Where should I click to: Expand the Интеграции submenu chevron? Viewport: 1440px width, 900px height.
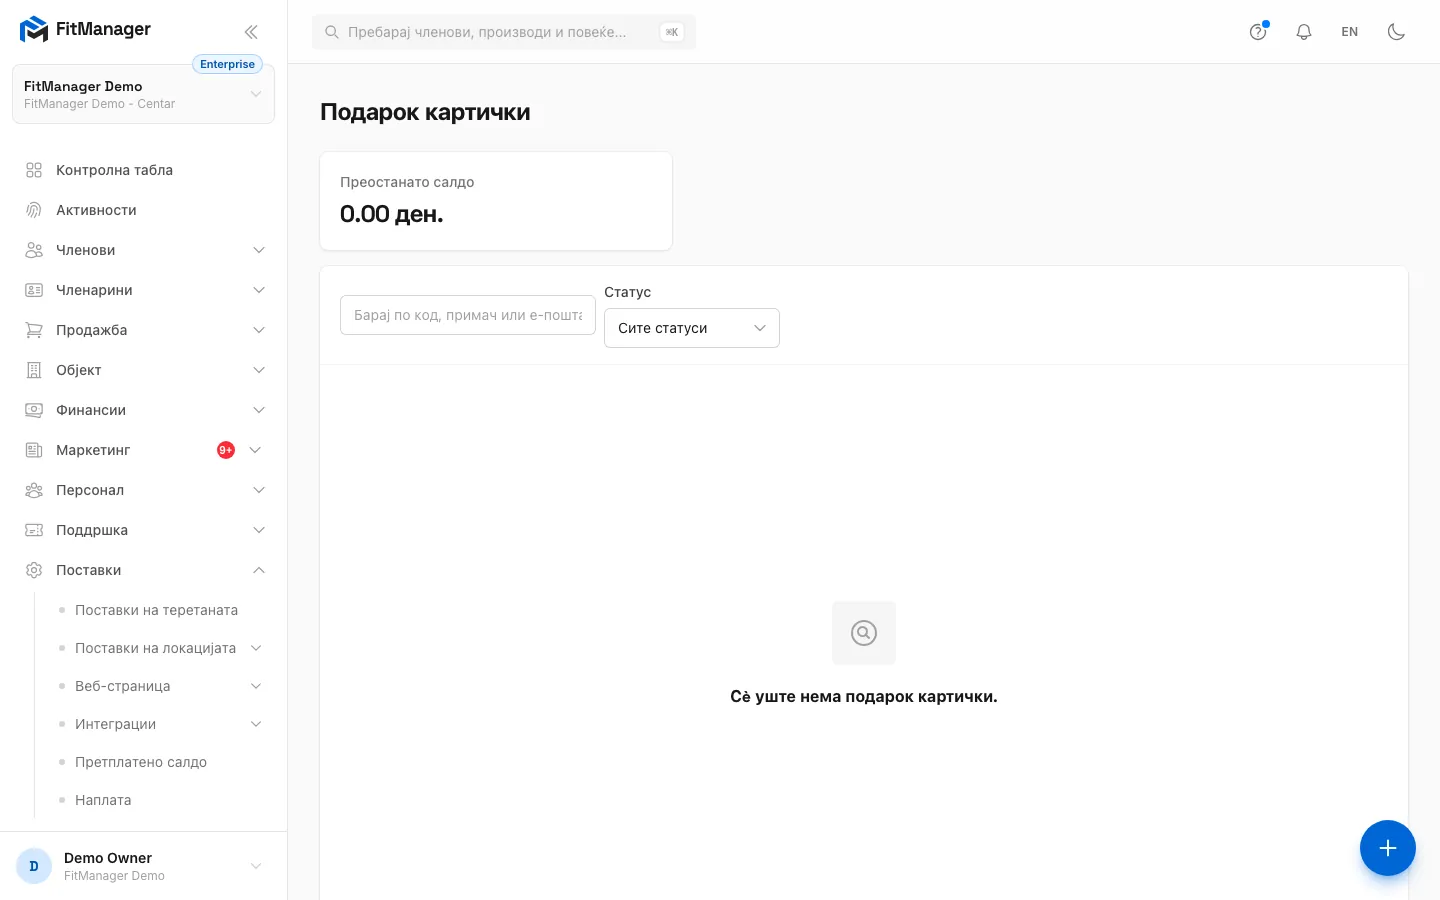pyautogui.click(x=256, y=724)
